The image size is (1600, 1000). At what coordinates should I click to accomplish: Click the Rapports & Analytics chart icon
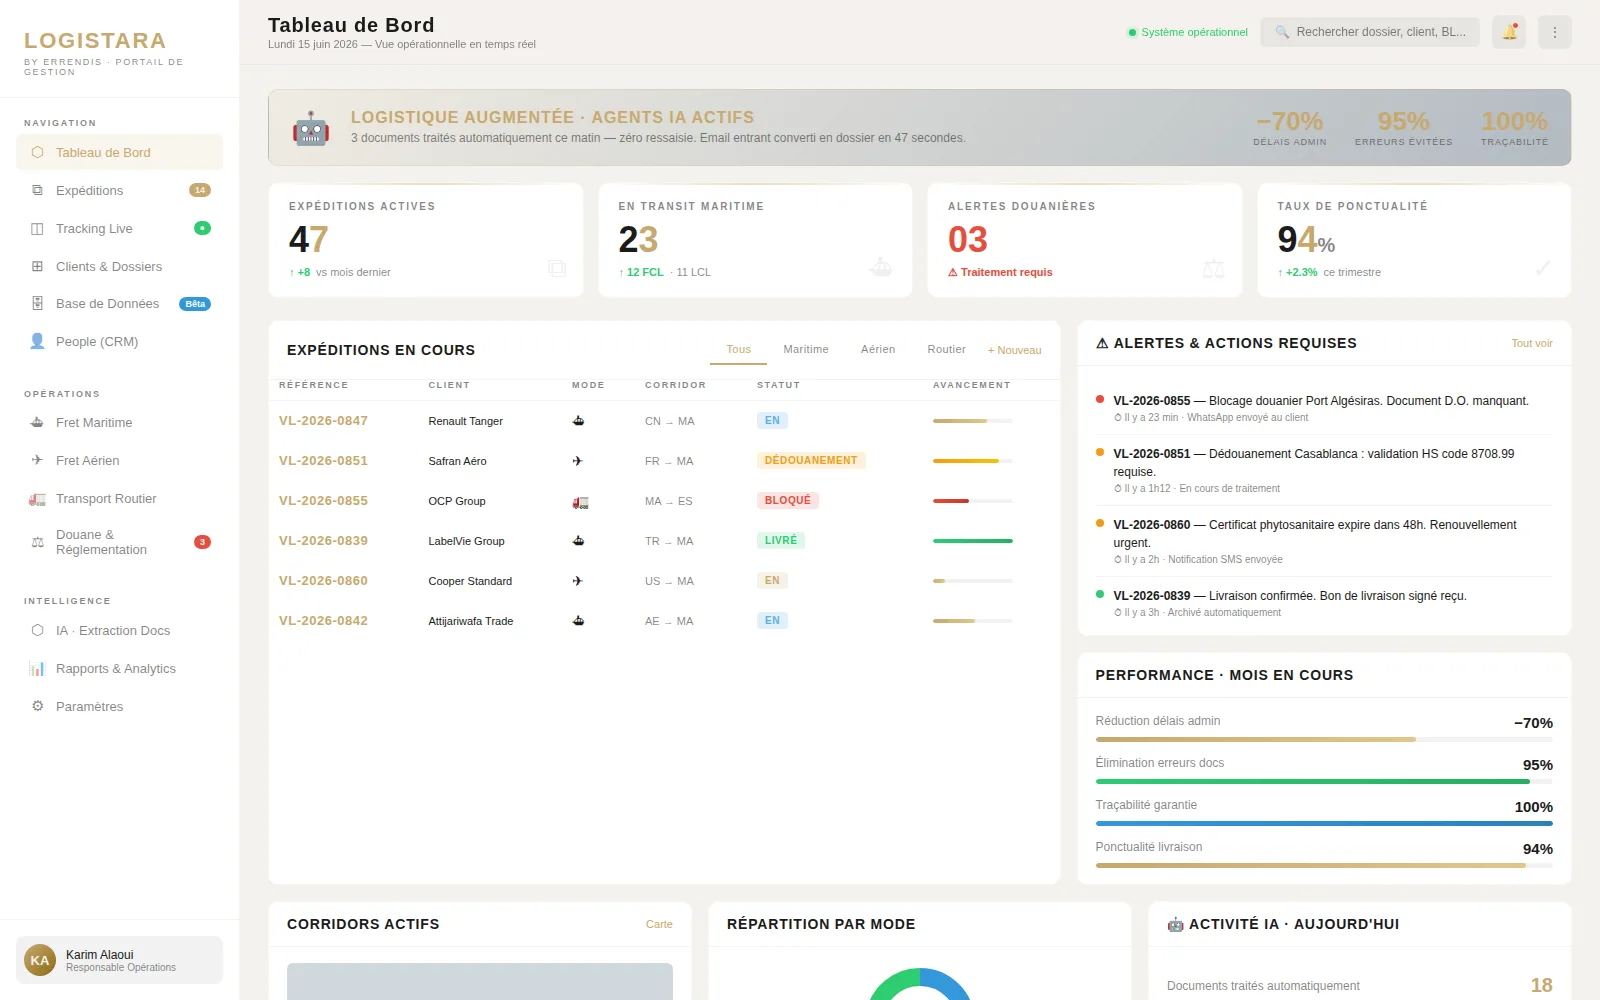pyautogui.click(x=38, y=669)
